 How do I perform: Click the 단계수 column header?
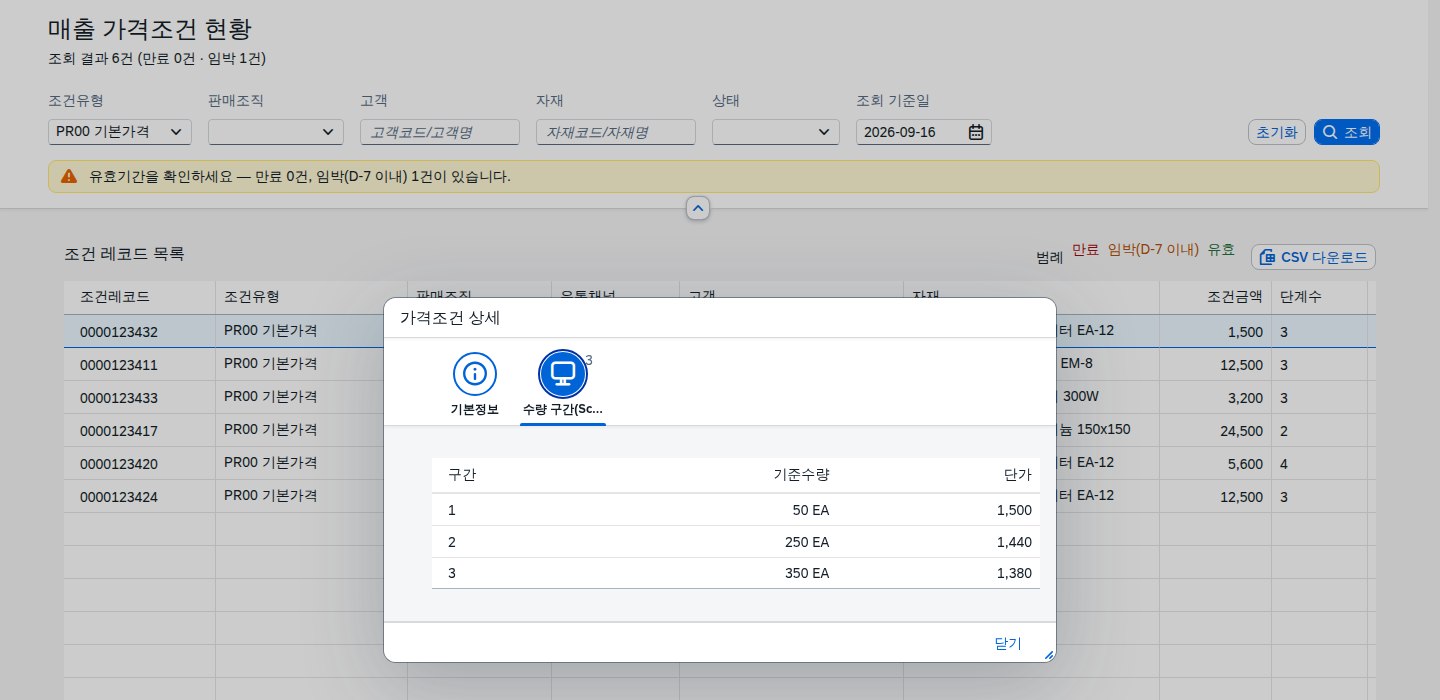pos(1319,297)
